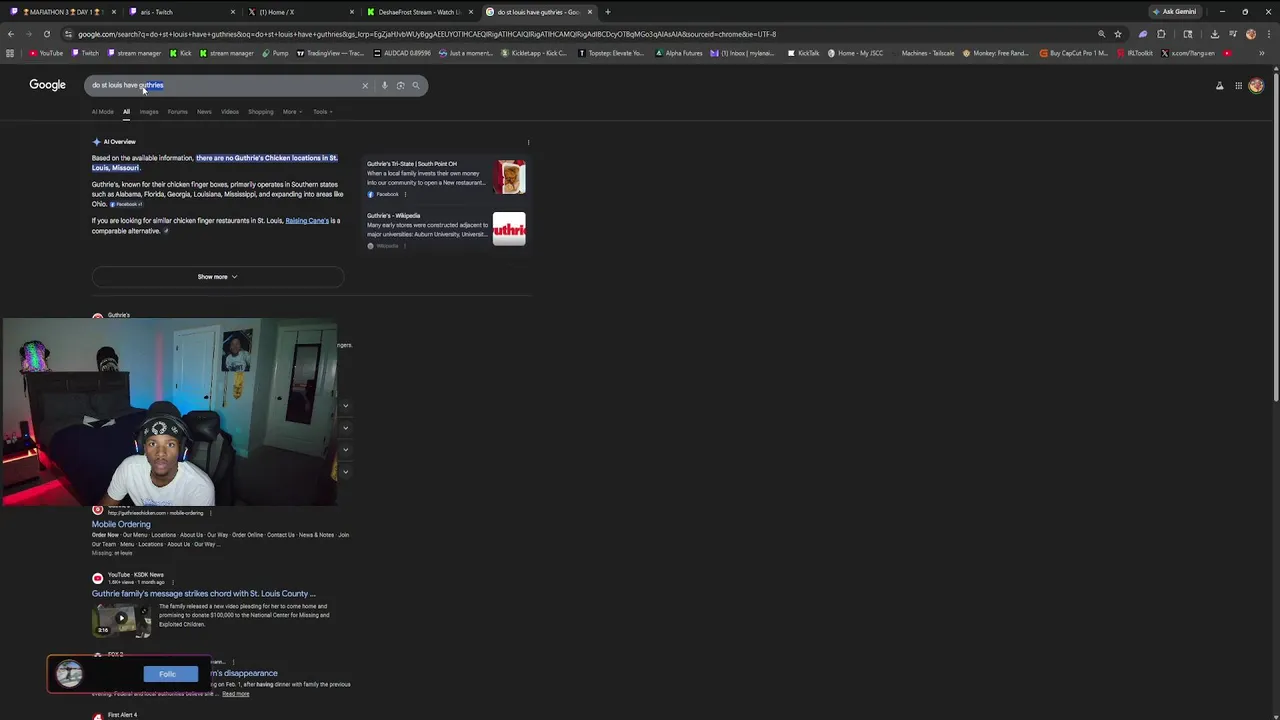Open the Pump bookmark

click(276, 53)
